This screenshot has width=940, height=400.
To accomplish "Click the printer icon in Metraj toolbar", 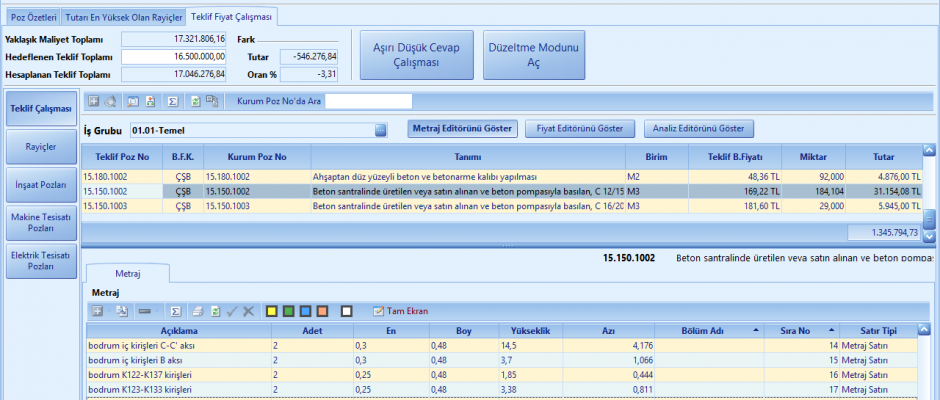I will 198,311.
